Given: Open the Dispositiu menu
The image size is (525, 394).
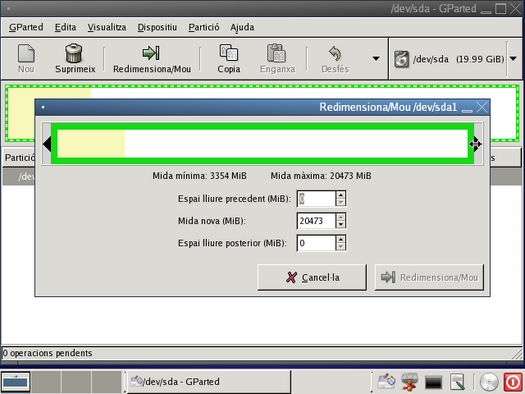Looking at the screenshot, I should [157, 27].
